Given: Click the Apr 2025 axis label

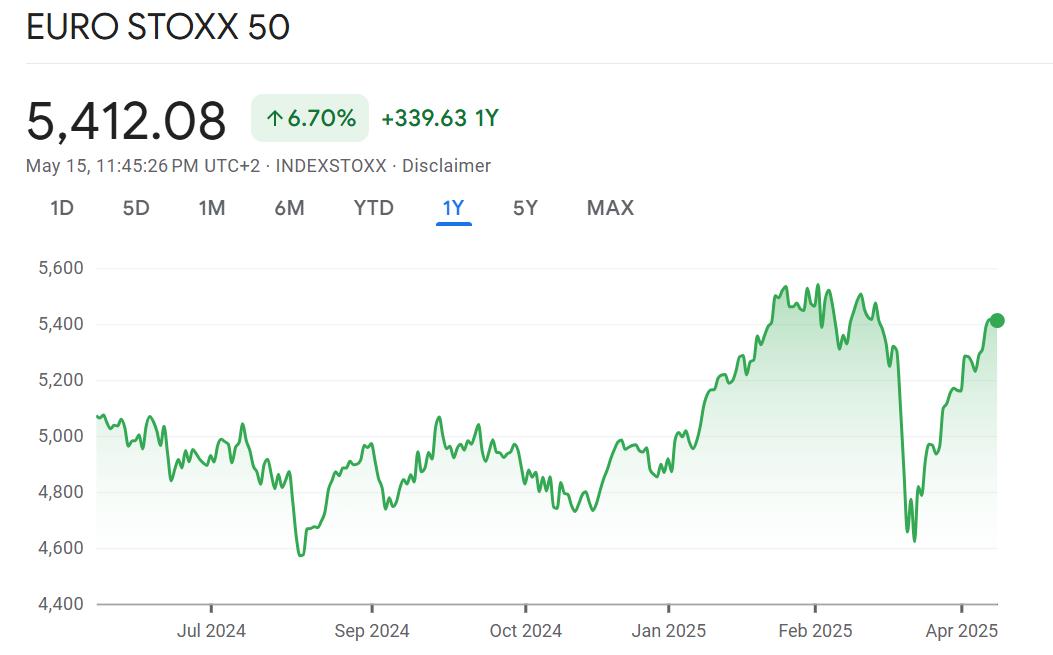Looking at the screenshot, I should (961, 631).
